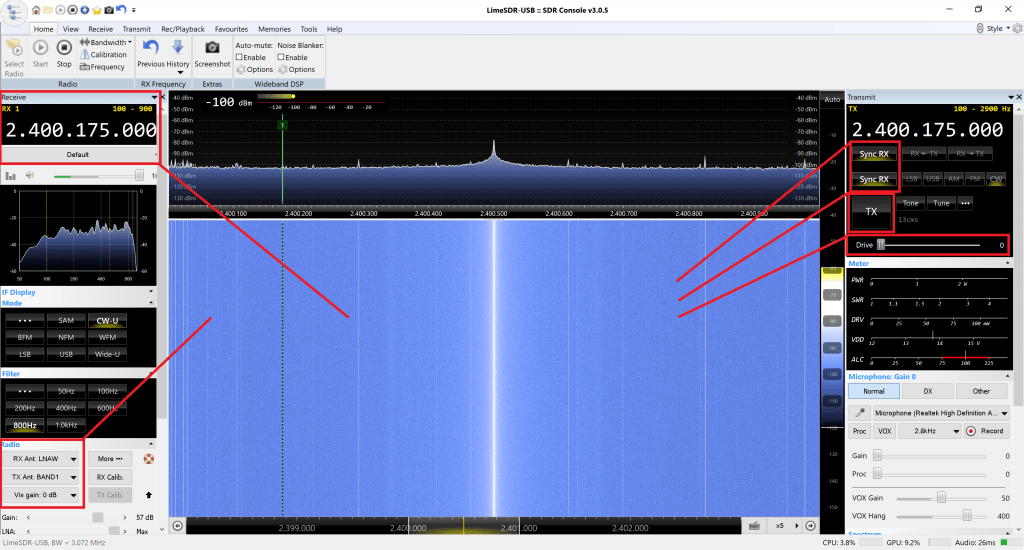Click the Screenshot camera icon in ribbon
The width and height of the screenshot is (1024, 550).
(x=212, y=48)
